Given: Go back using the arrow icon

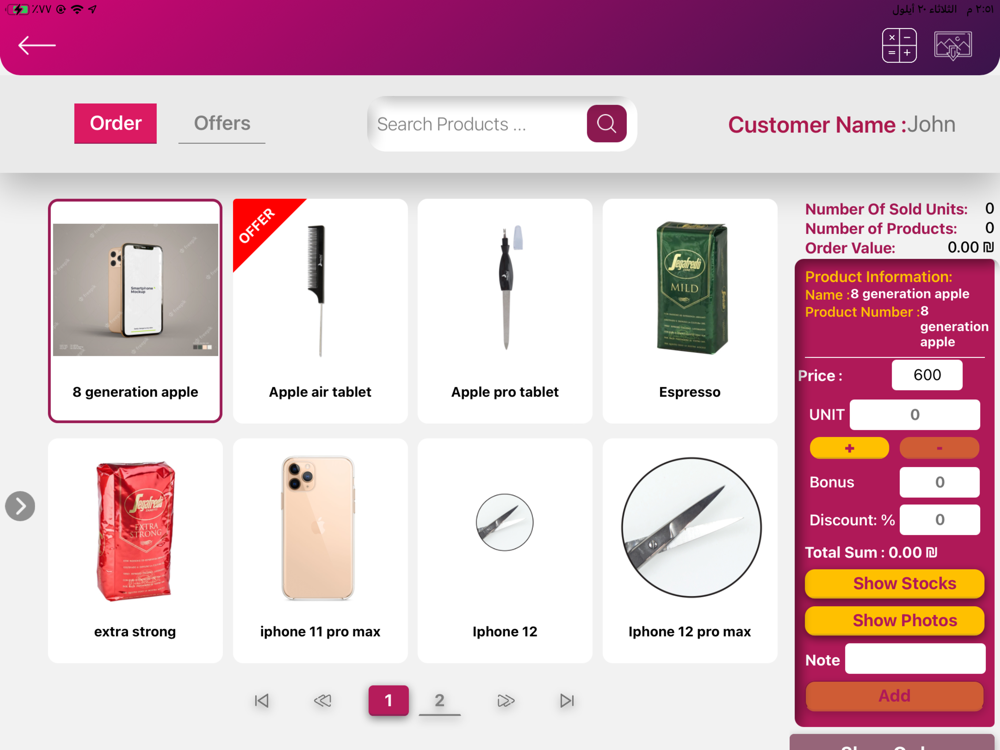Looking at the screenshot, I should pyautogui.click(x=37, y=45).
